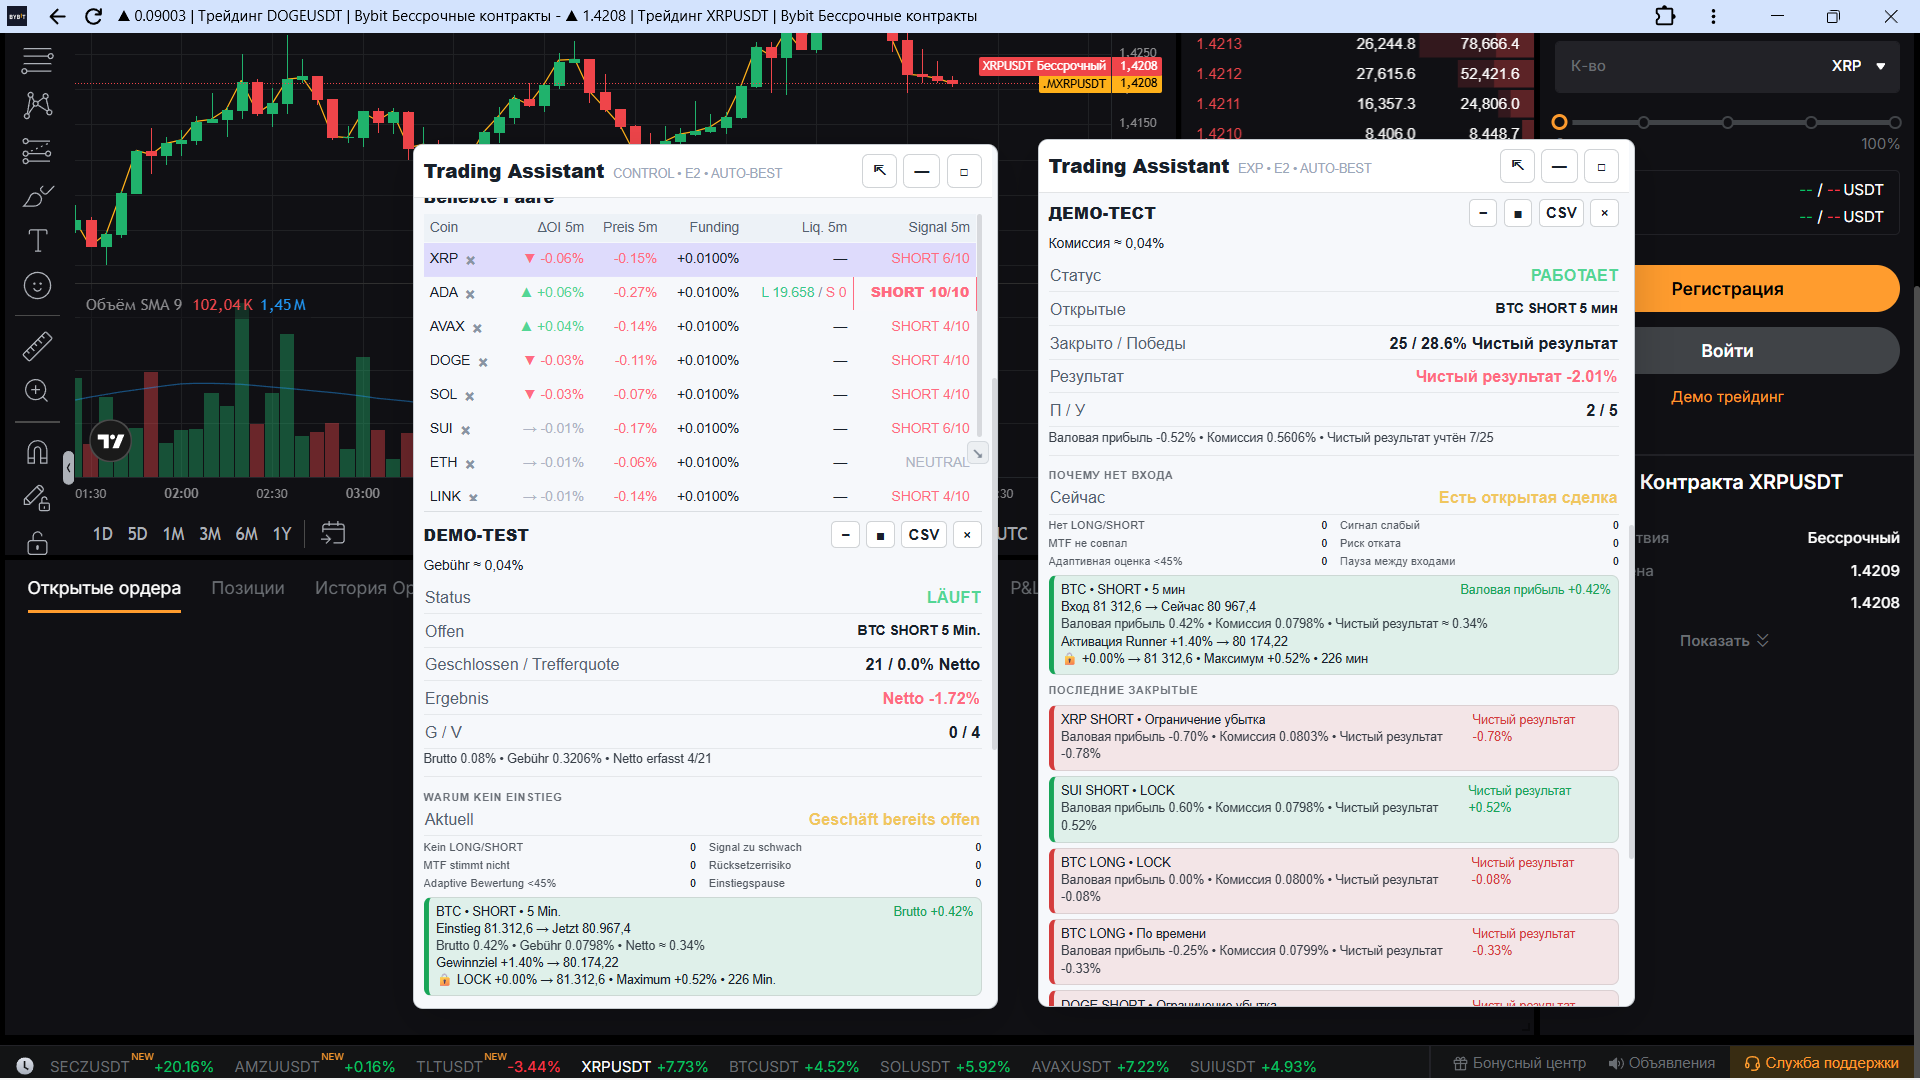Screen dimensions: 1920x1080
Task: Open the emoji icons tool
Action: coord(37,286)
